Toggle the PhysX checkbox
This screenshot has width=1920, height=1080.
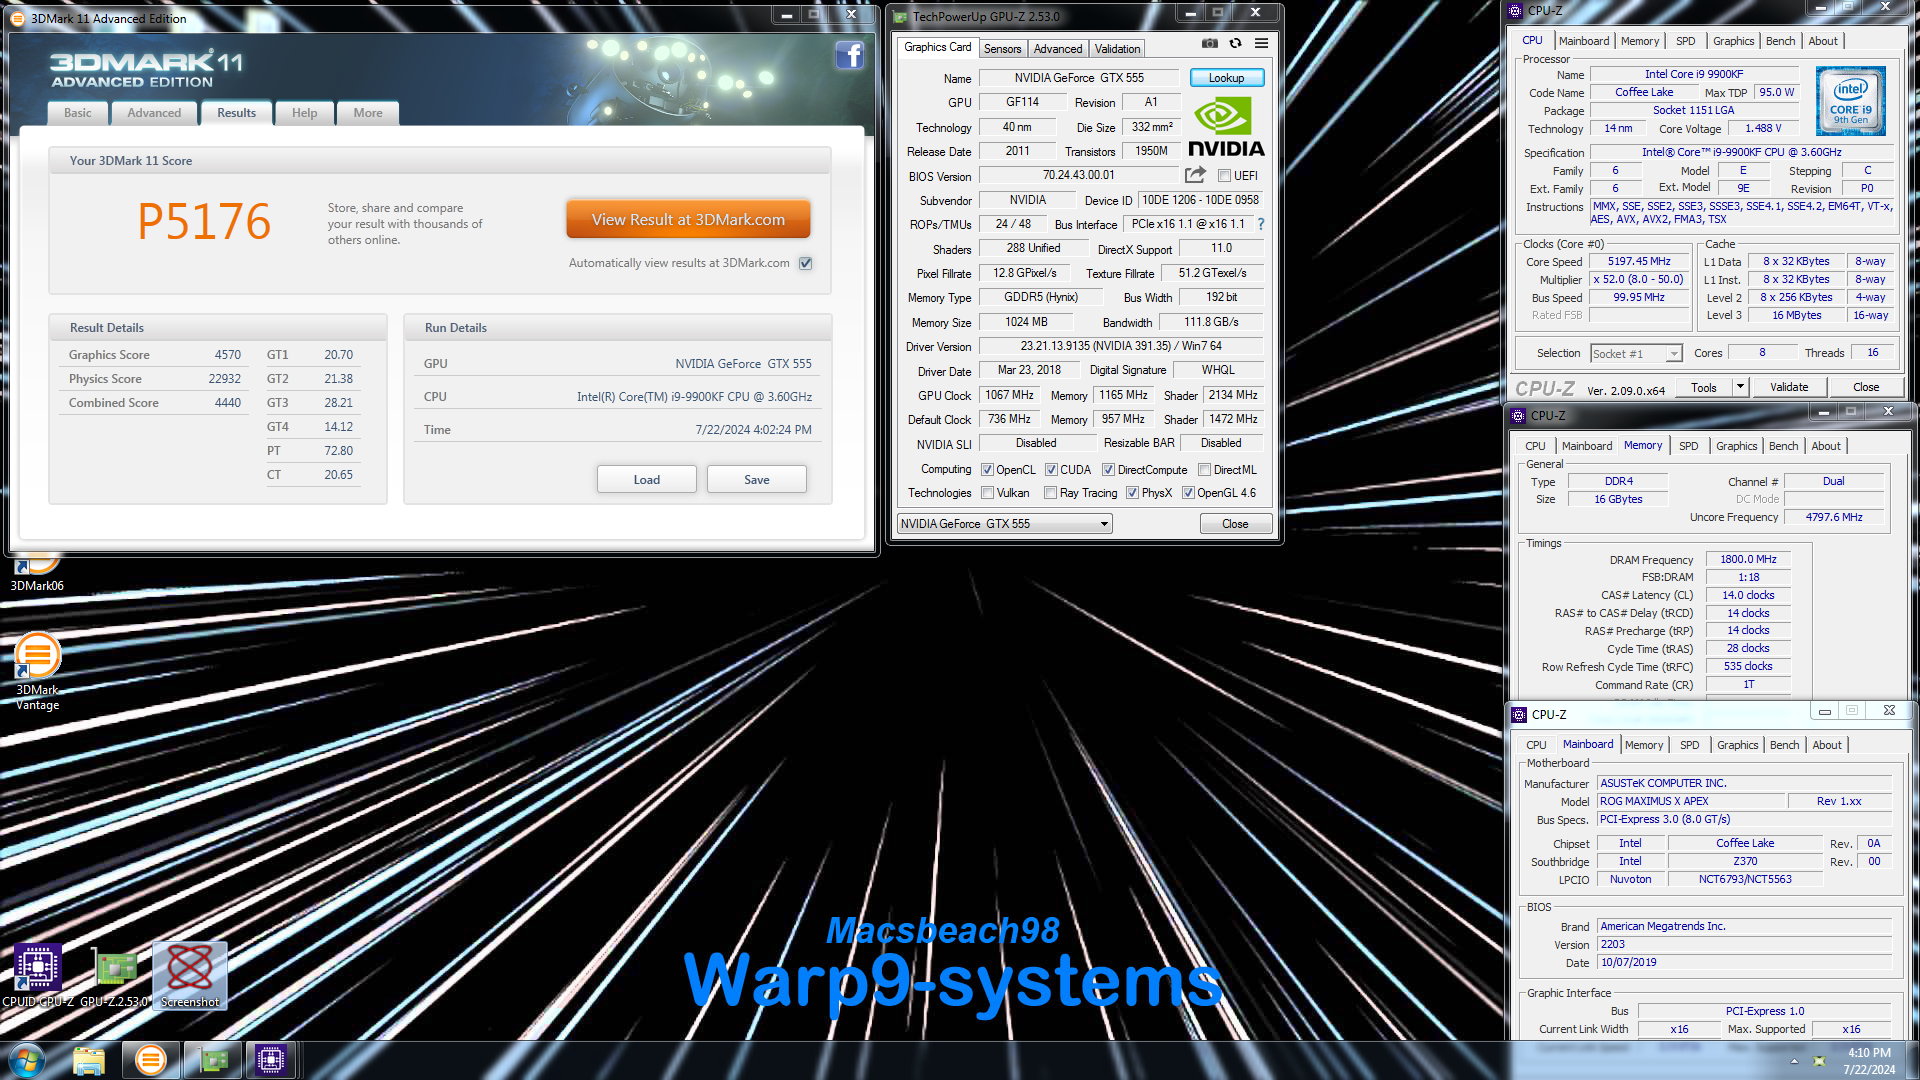click(x=1132, y=493)
